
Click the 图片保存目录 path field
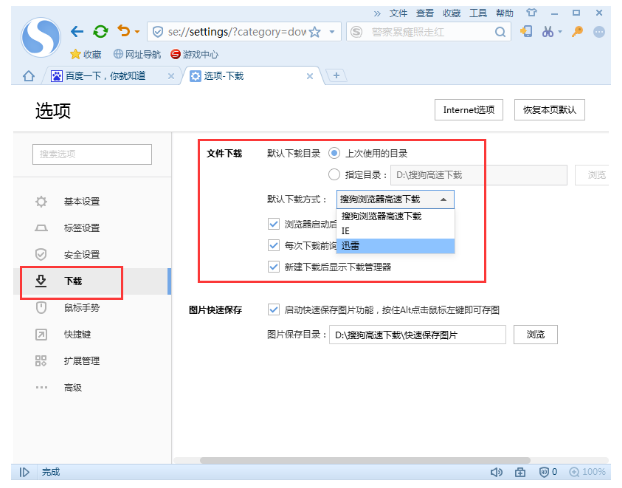point(417,335)
